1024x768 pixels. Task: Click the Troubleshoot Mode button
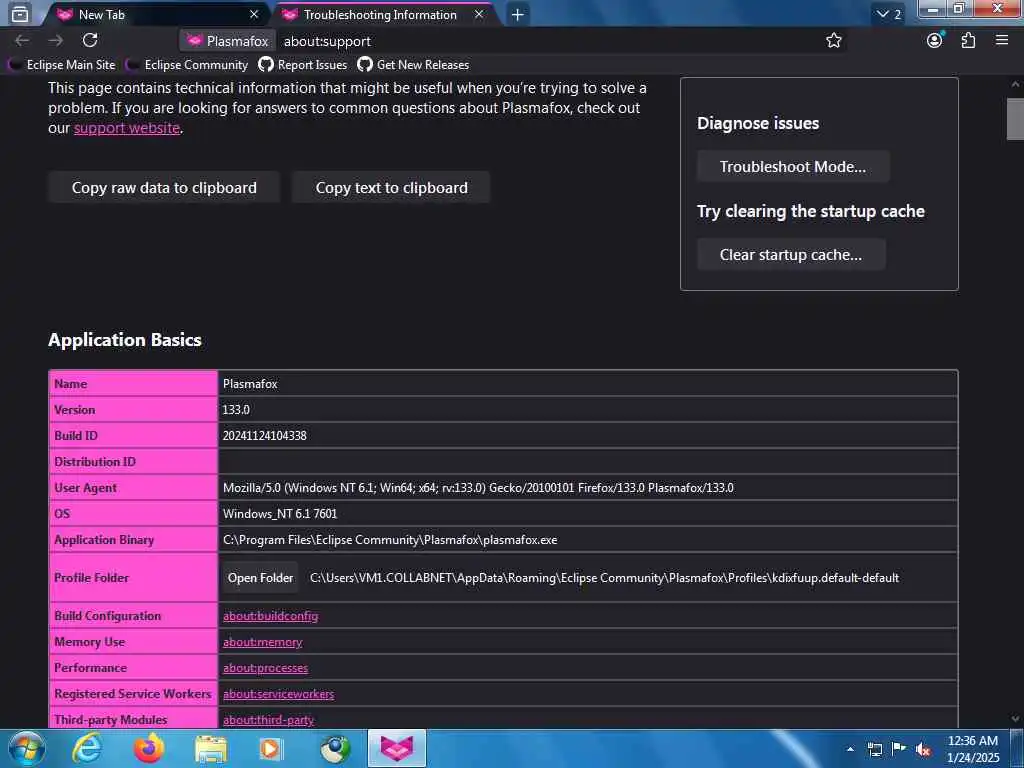pyautogui.click(x=793, y=167)
